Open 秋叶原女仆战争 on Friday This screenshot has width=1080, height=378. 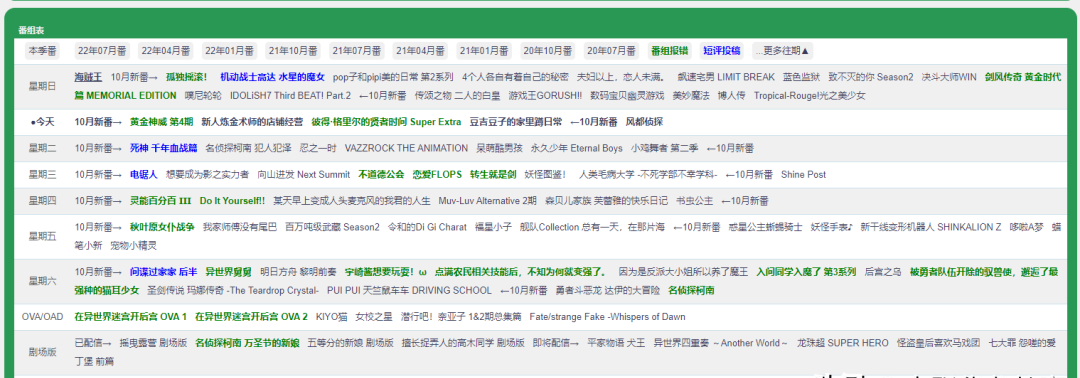point(162,227)
